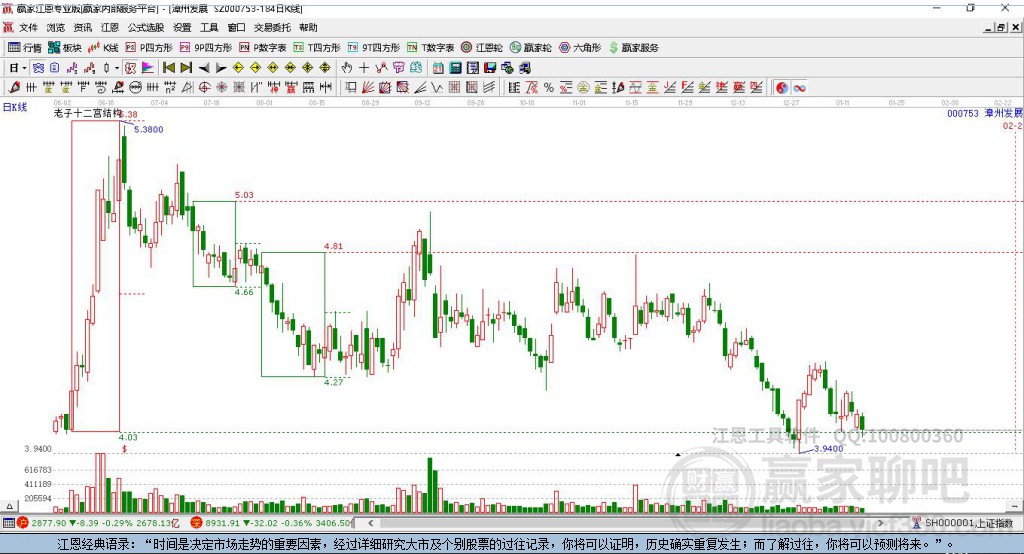This screenshot has width=1024, height=554.
Task: Click the calendar icon showing 21
Action: (x=438, y=68)
